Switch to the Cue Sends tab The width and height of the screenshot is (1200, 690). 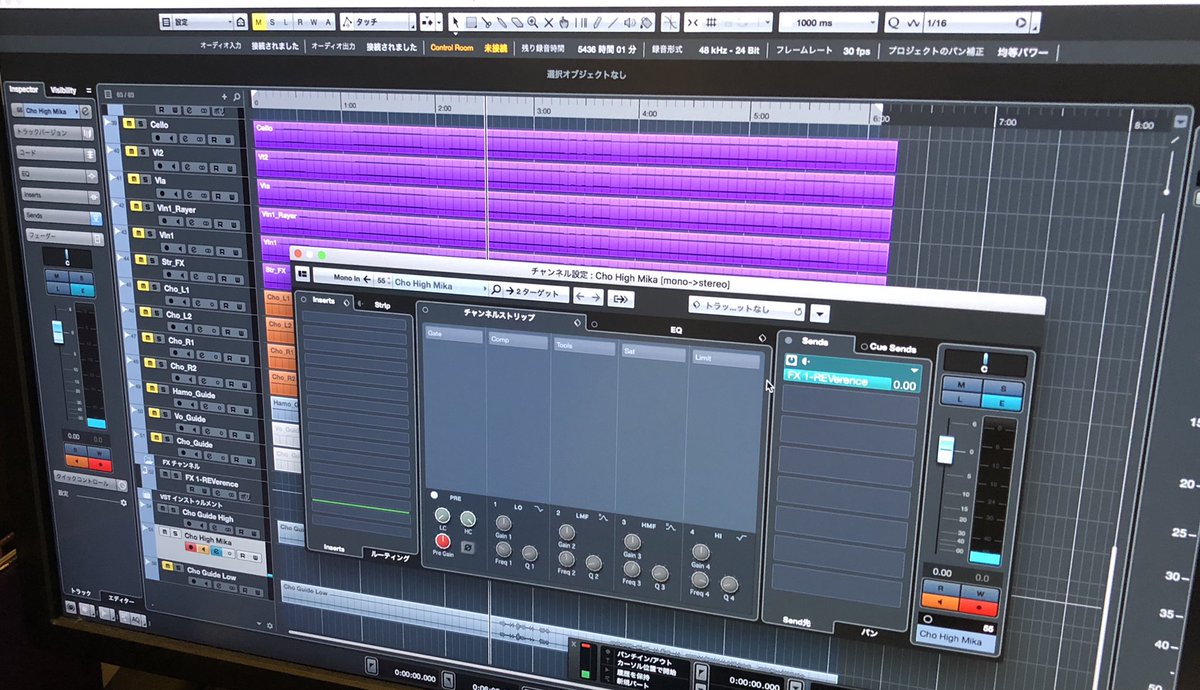click(x=893, y=348)
